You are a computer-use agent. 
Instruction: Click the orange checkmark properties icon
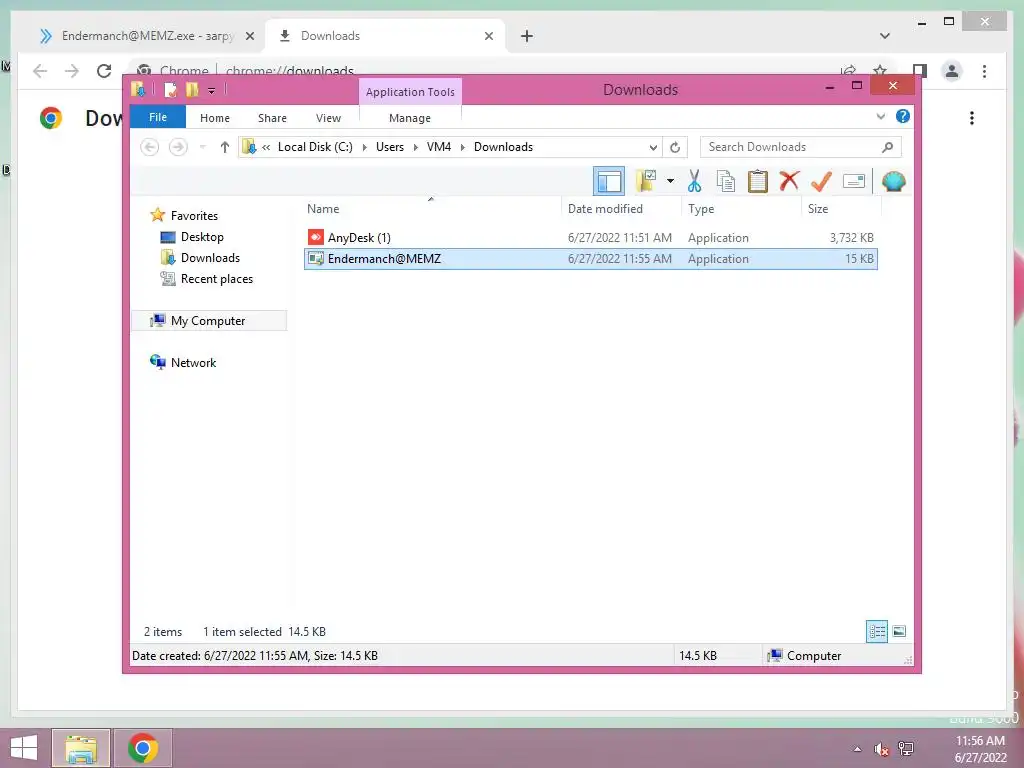click(821, 182)
